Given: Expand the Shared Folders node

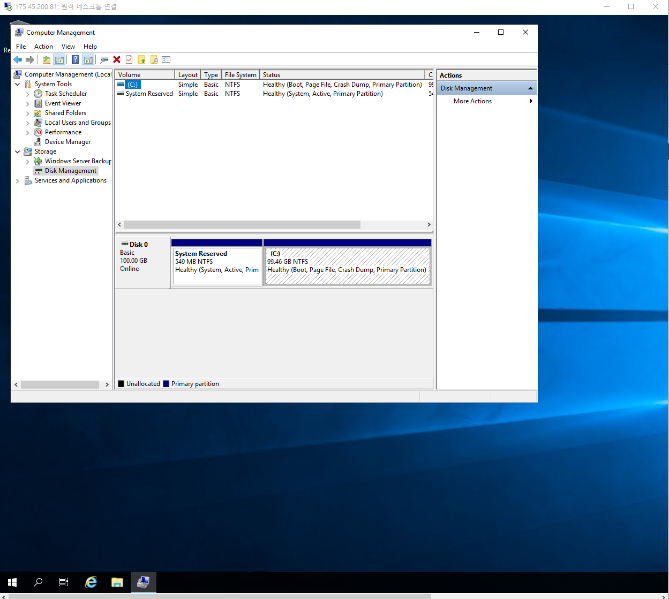Looking at the screenshot, I should click(x=28, y=113).
